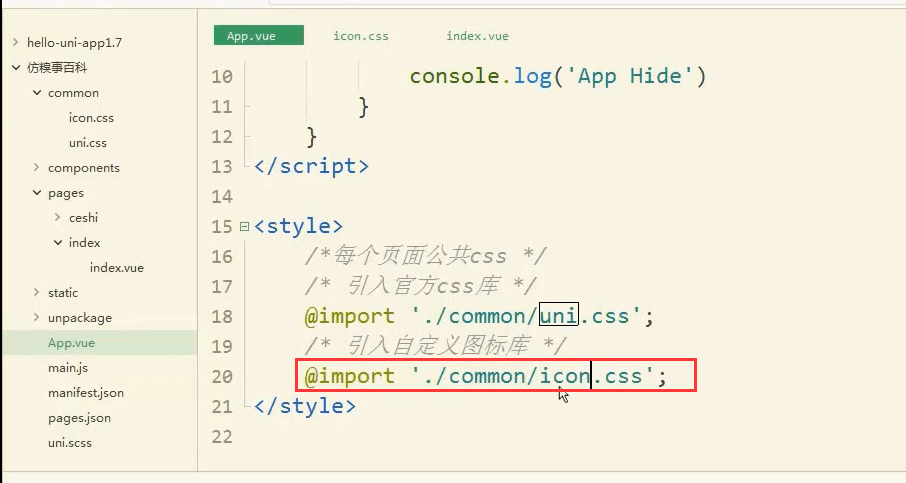
Task: Select the hello-uni-app1.7 project name
Action: click(x=75, y=42)
